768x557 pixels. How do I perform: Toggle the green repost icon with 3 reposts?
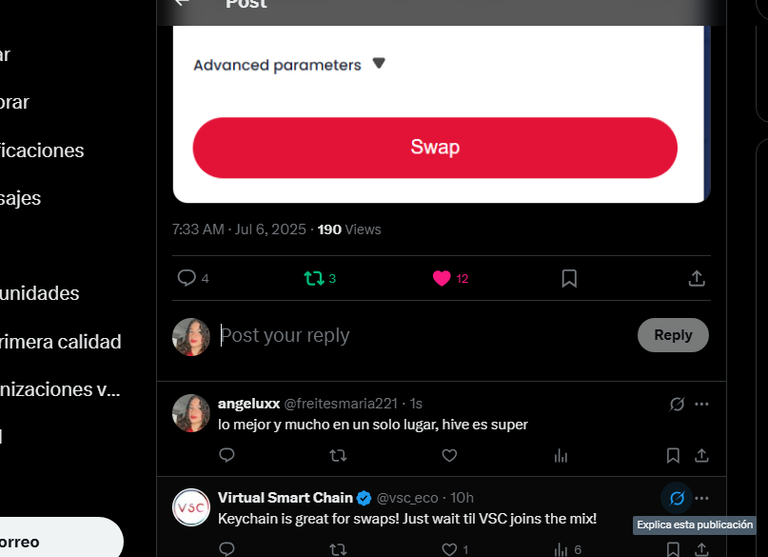click(x=314, y=278)
